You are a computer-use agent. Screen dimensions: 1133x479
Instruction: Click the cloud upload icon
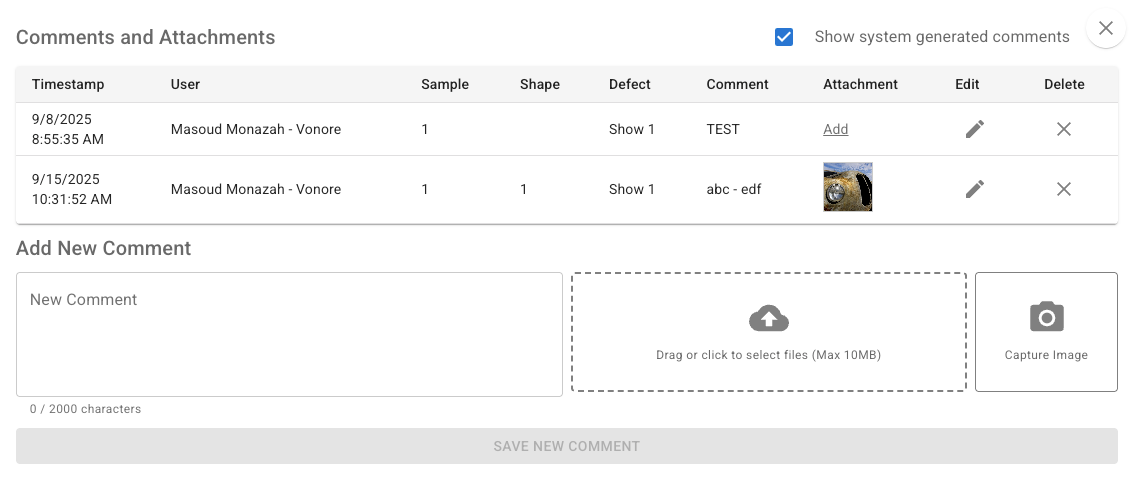[x=769, y=318]
